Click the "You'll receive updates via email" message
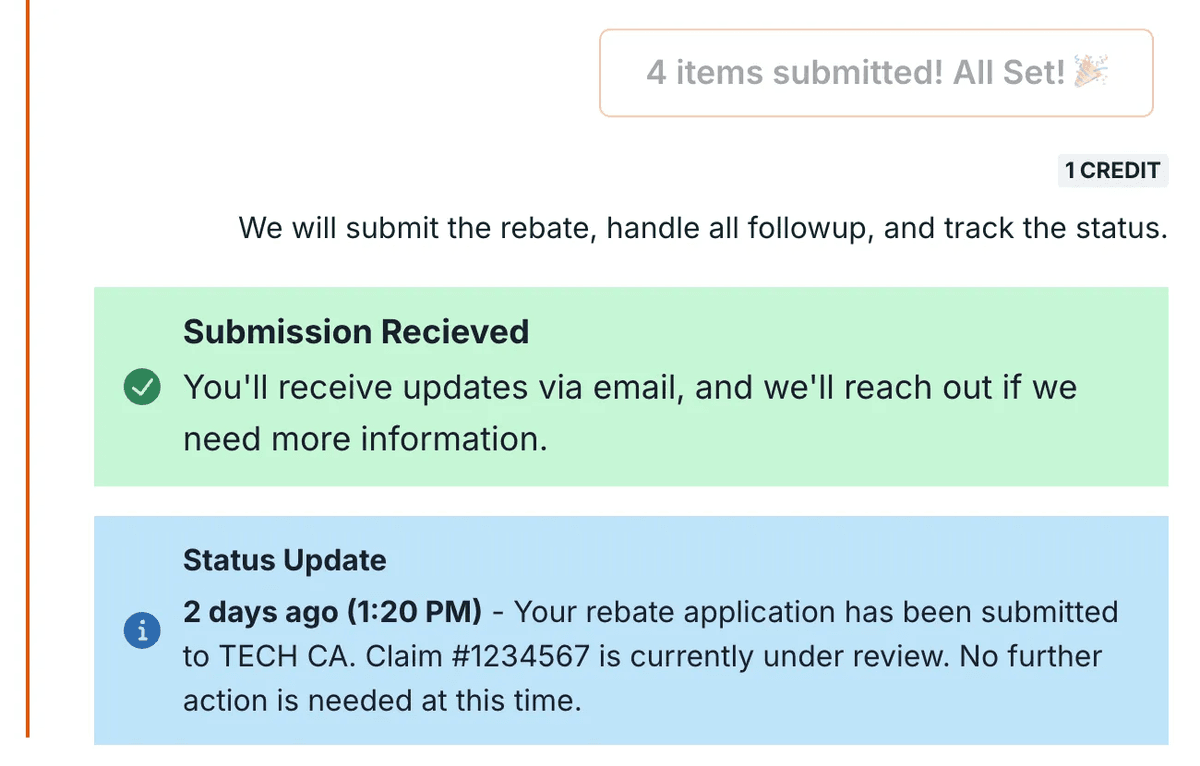Viewport: 1200px width, 766px height. (x=431, y=388)
